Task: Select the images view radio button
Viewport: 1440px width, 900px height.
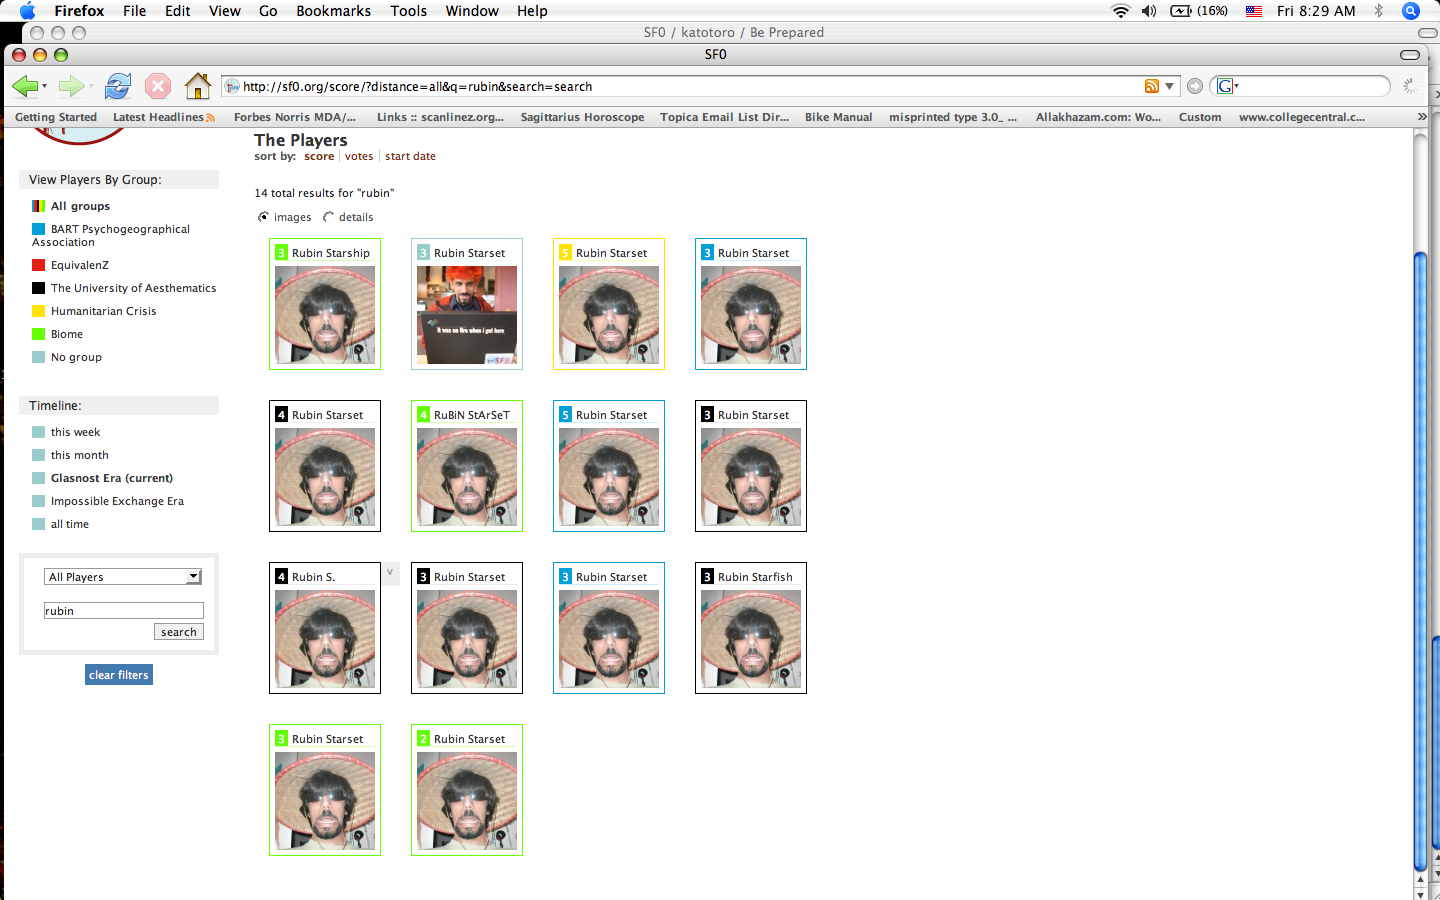Action: [264, 217]
